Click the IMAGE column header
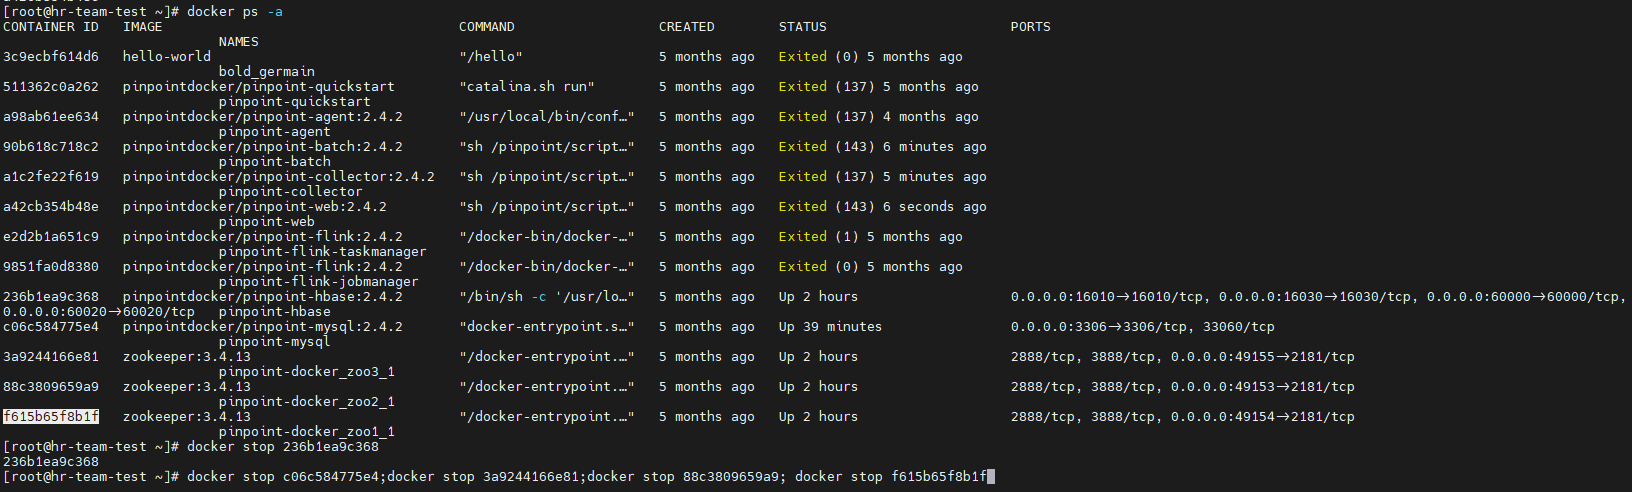This screenshot has height=492, width=1632. (x=143, y=27)
